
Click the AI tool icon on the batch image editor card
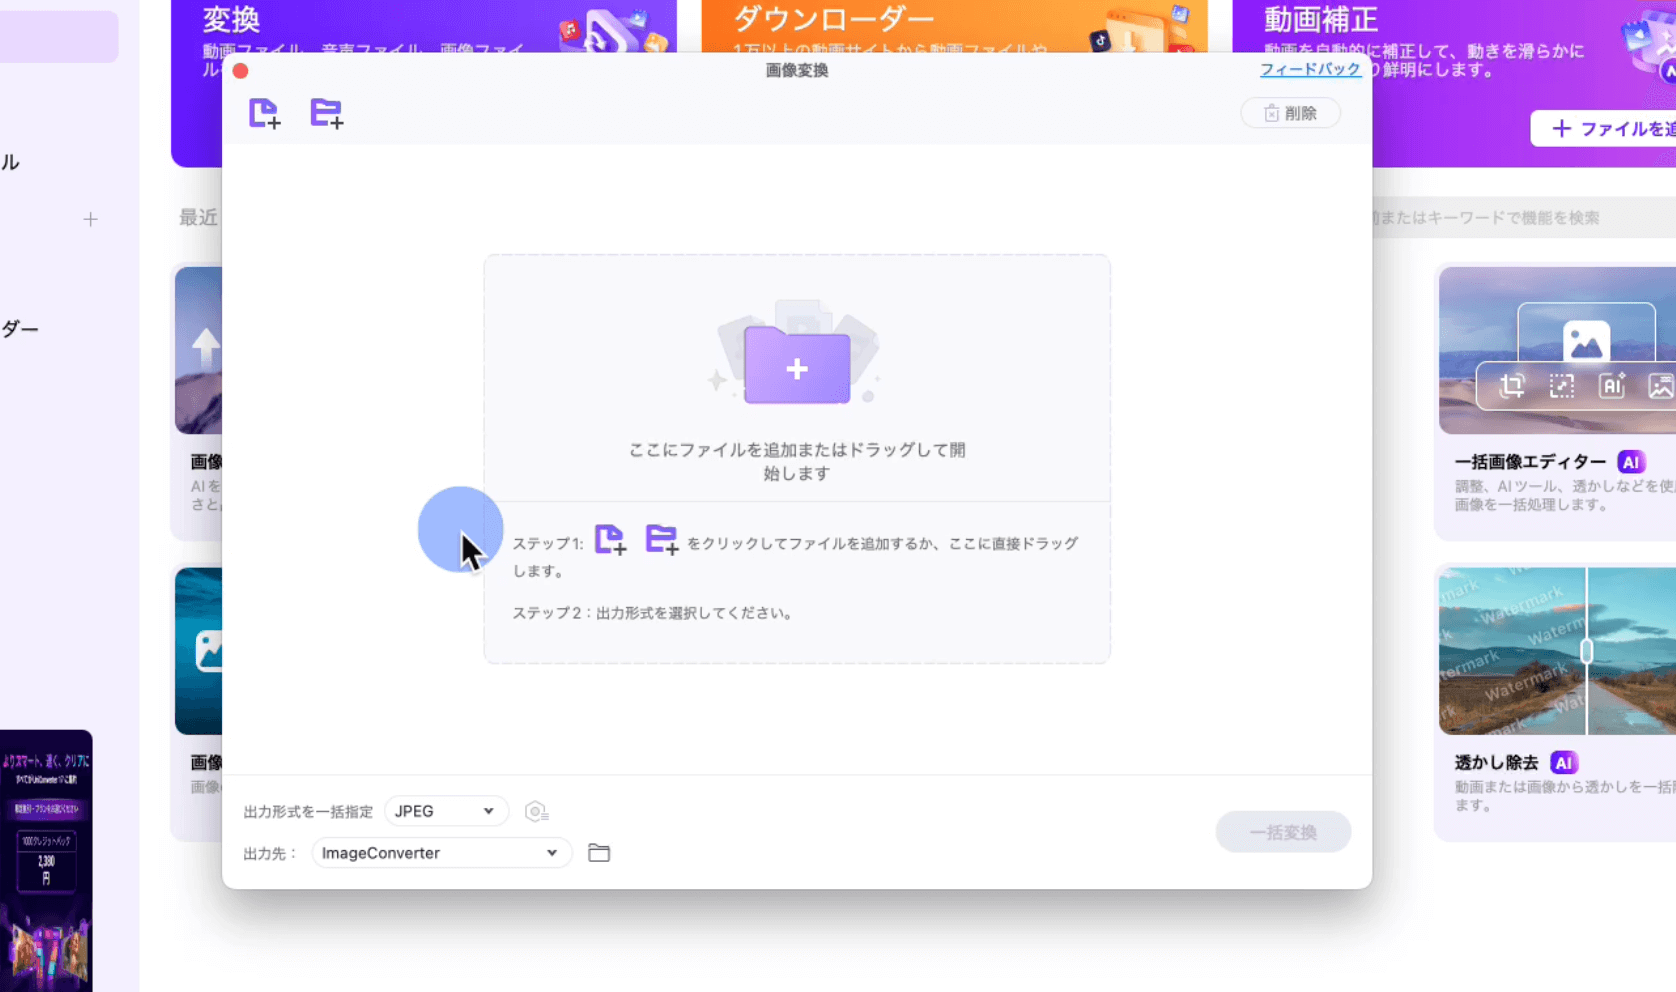1611,386
